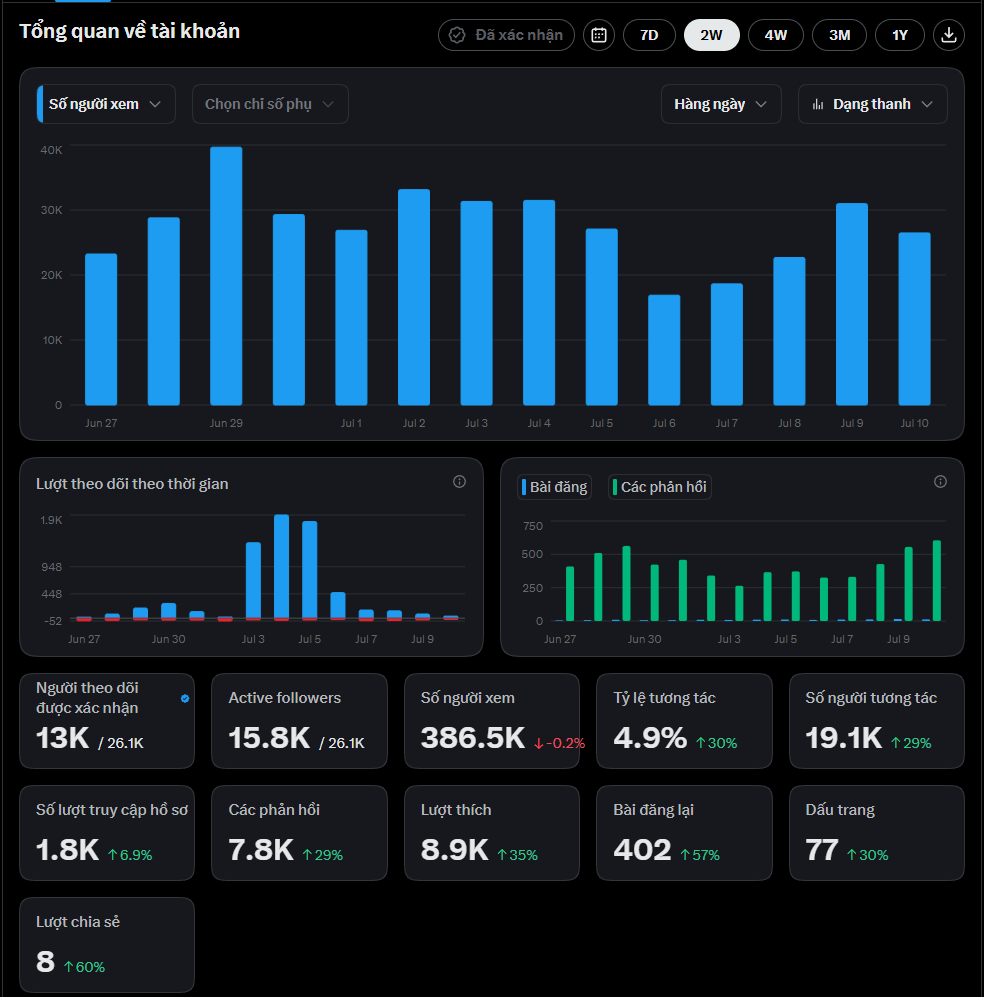Open the Dạng thanh chart type dropdown

(872, 104)
